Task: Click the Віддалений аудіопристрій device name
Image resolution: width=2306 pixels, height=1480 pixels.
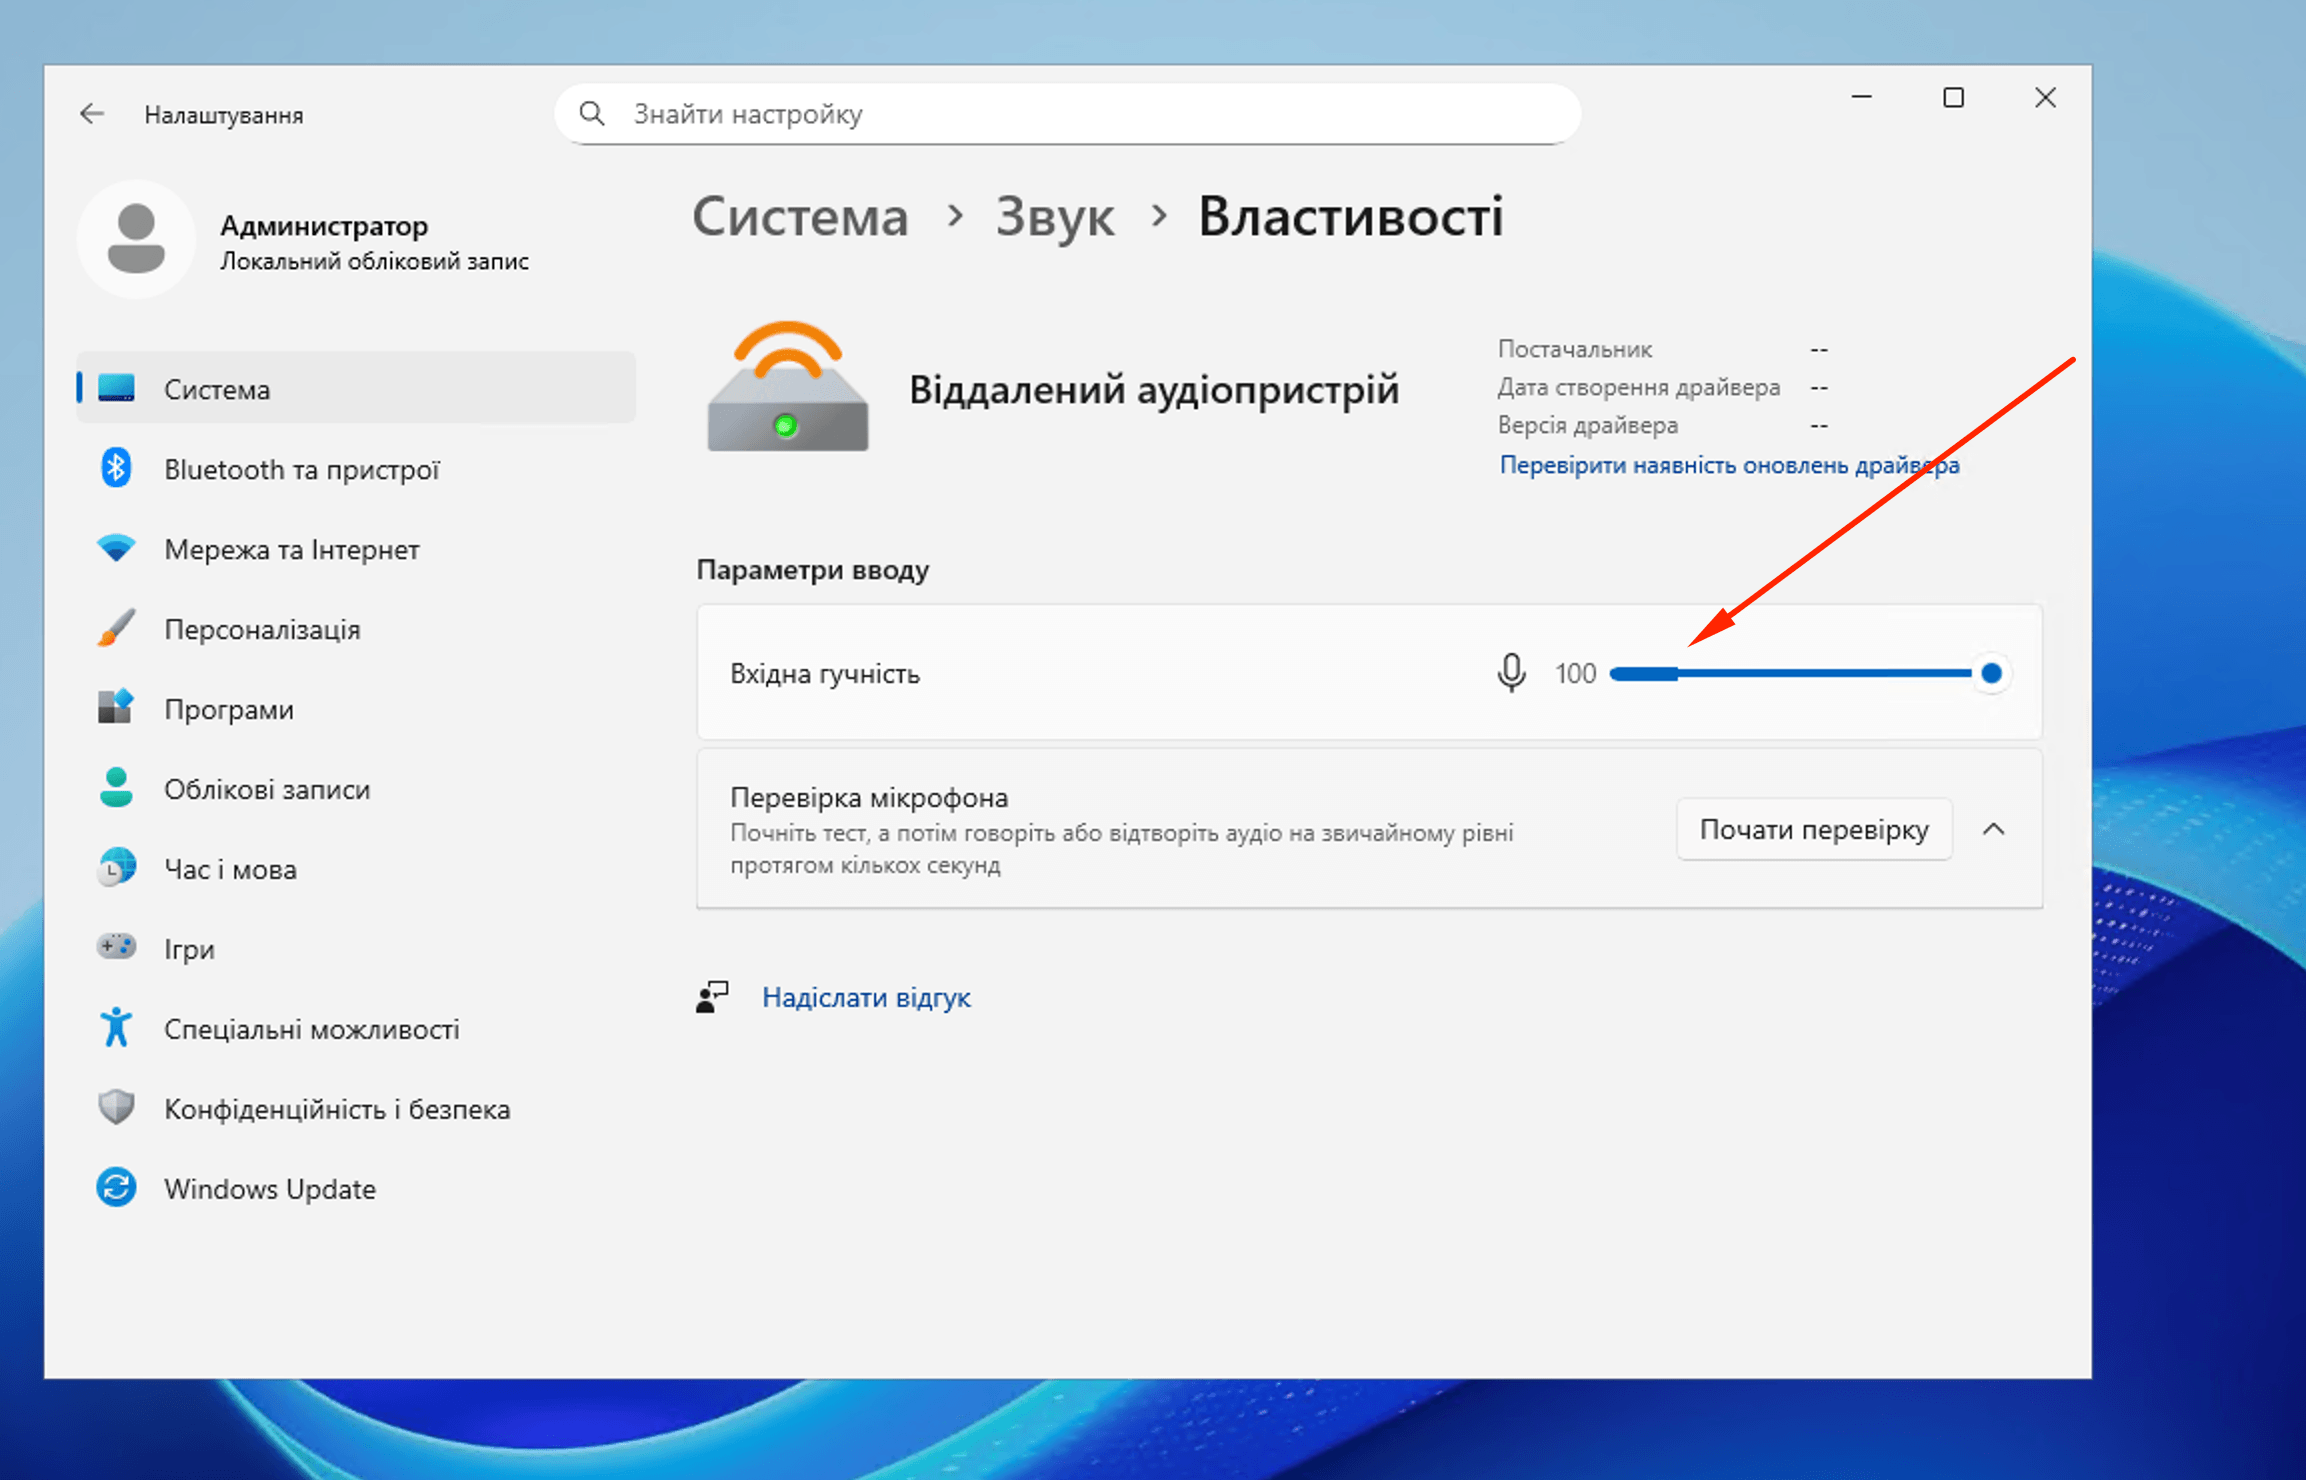Action: pos(1154,389)
